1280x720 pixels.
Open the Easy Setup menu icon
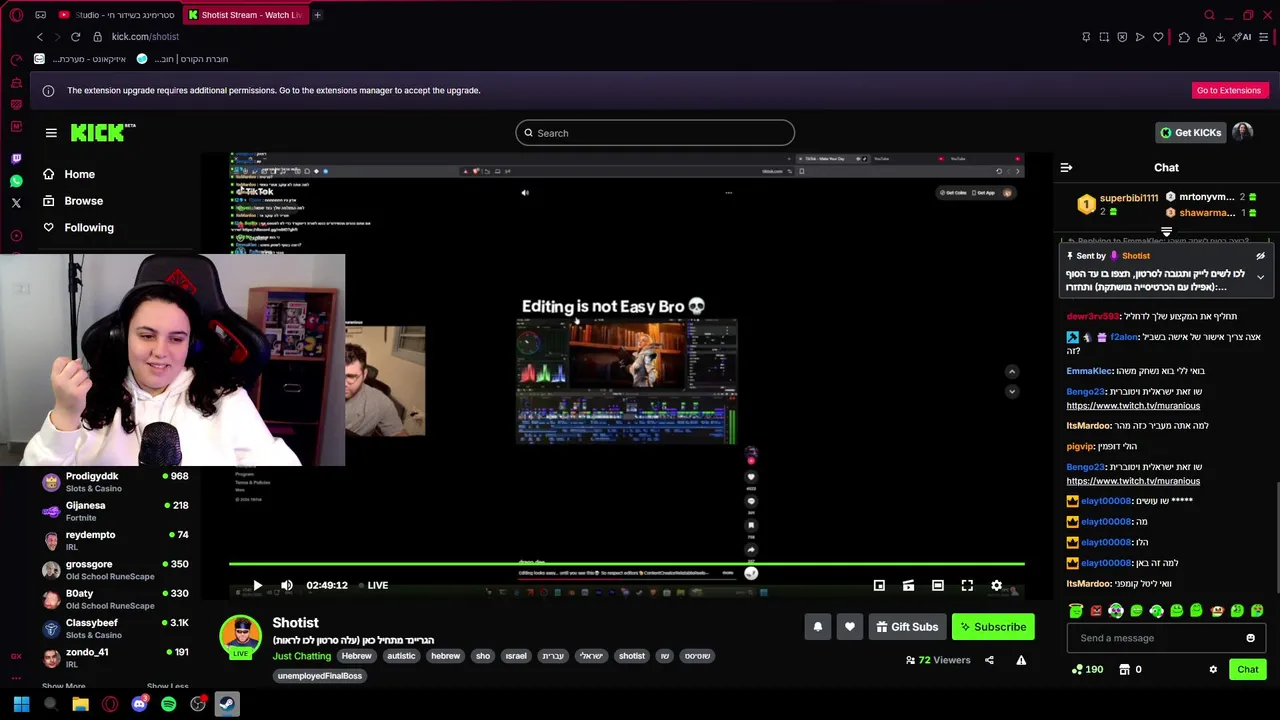point(1264,37)
